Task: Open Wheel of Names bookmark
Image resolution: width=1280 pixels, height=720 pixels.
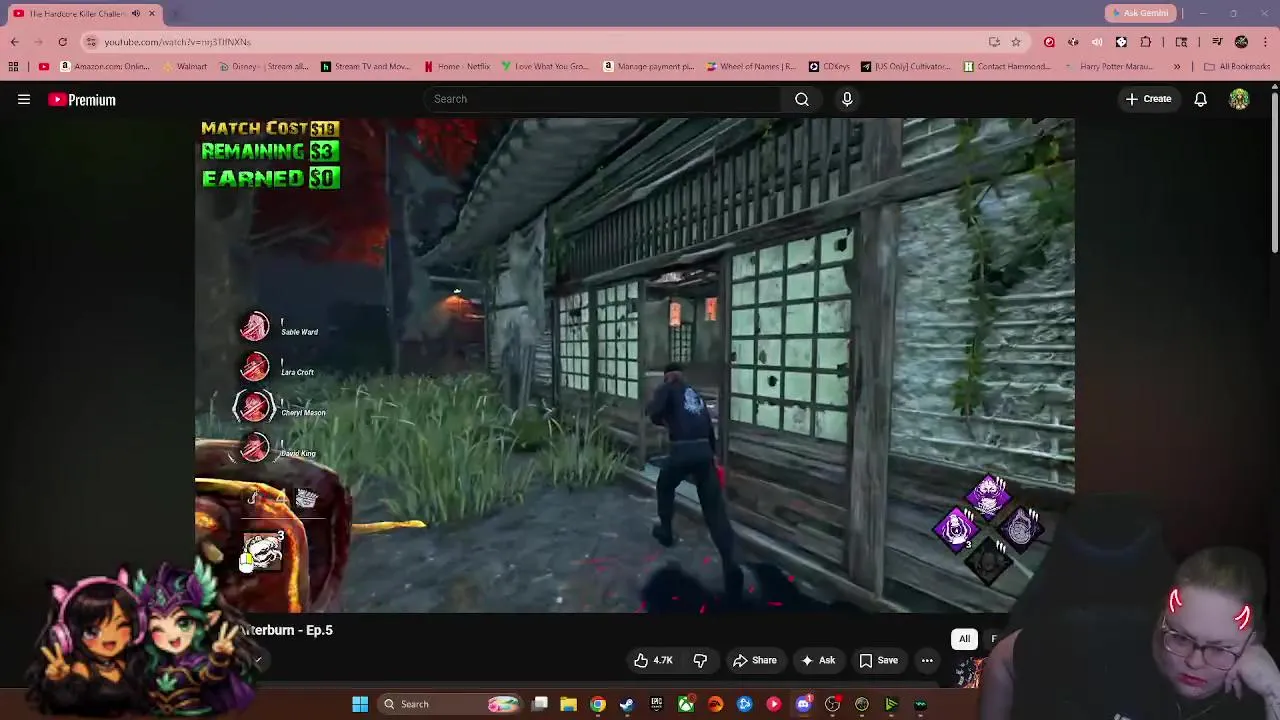Action: click(751, 67)
